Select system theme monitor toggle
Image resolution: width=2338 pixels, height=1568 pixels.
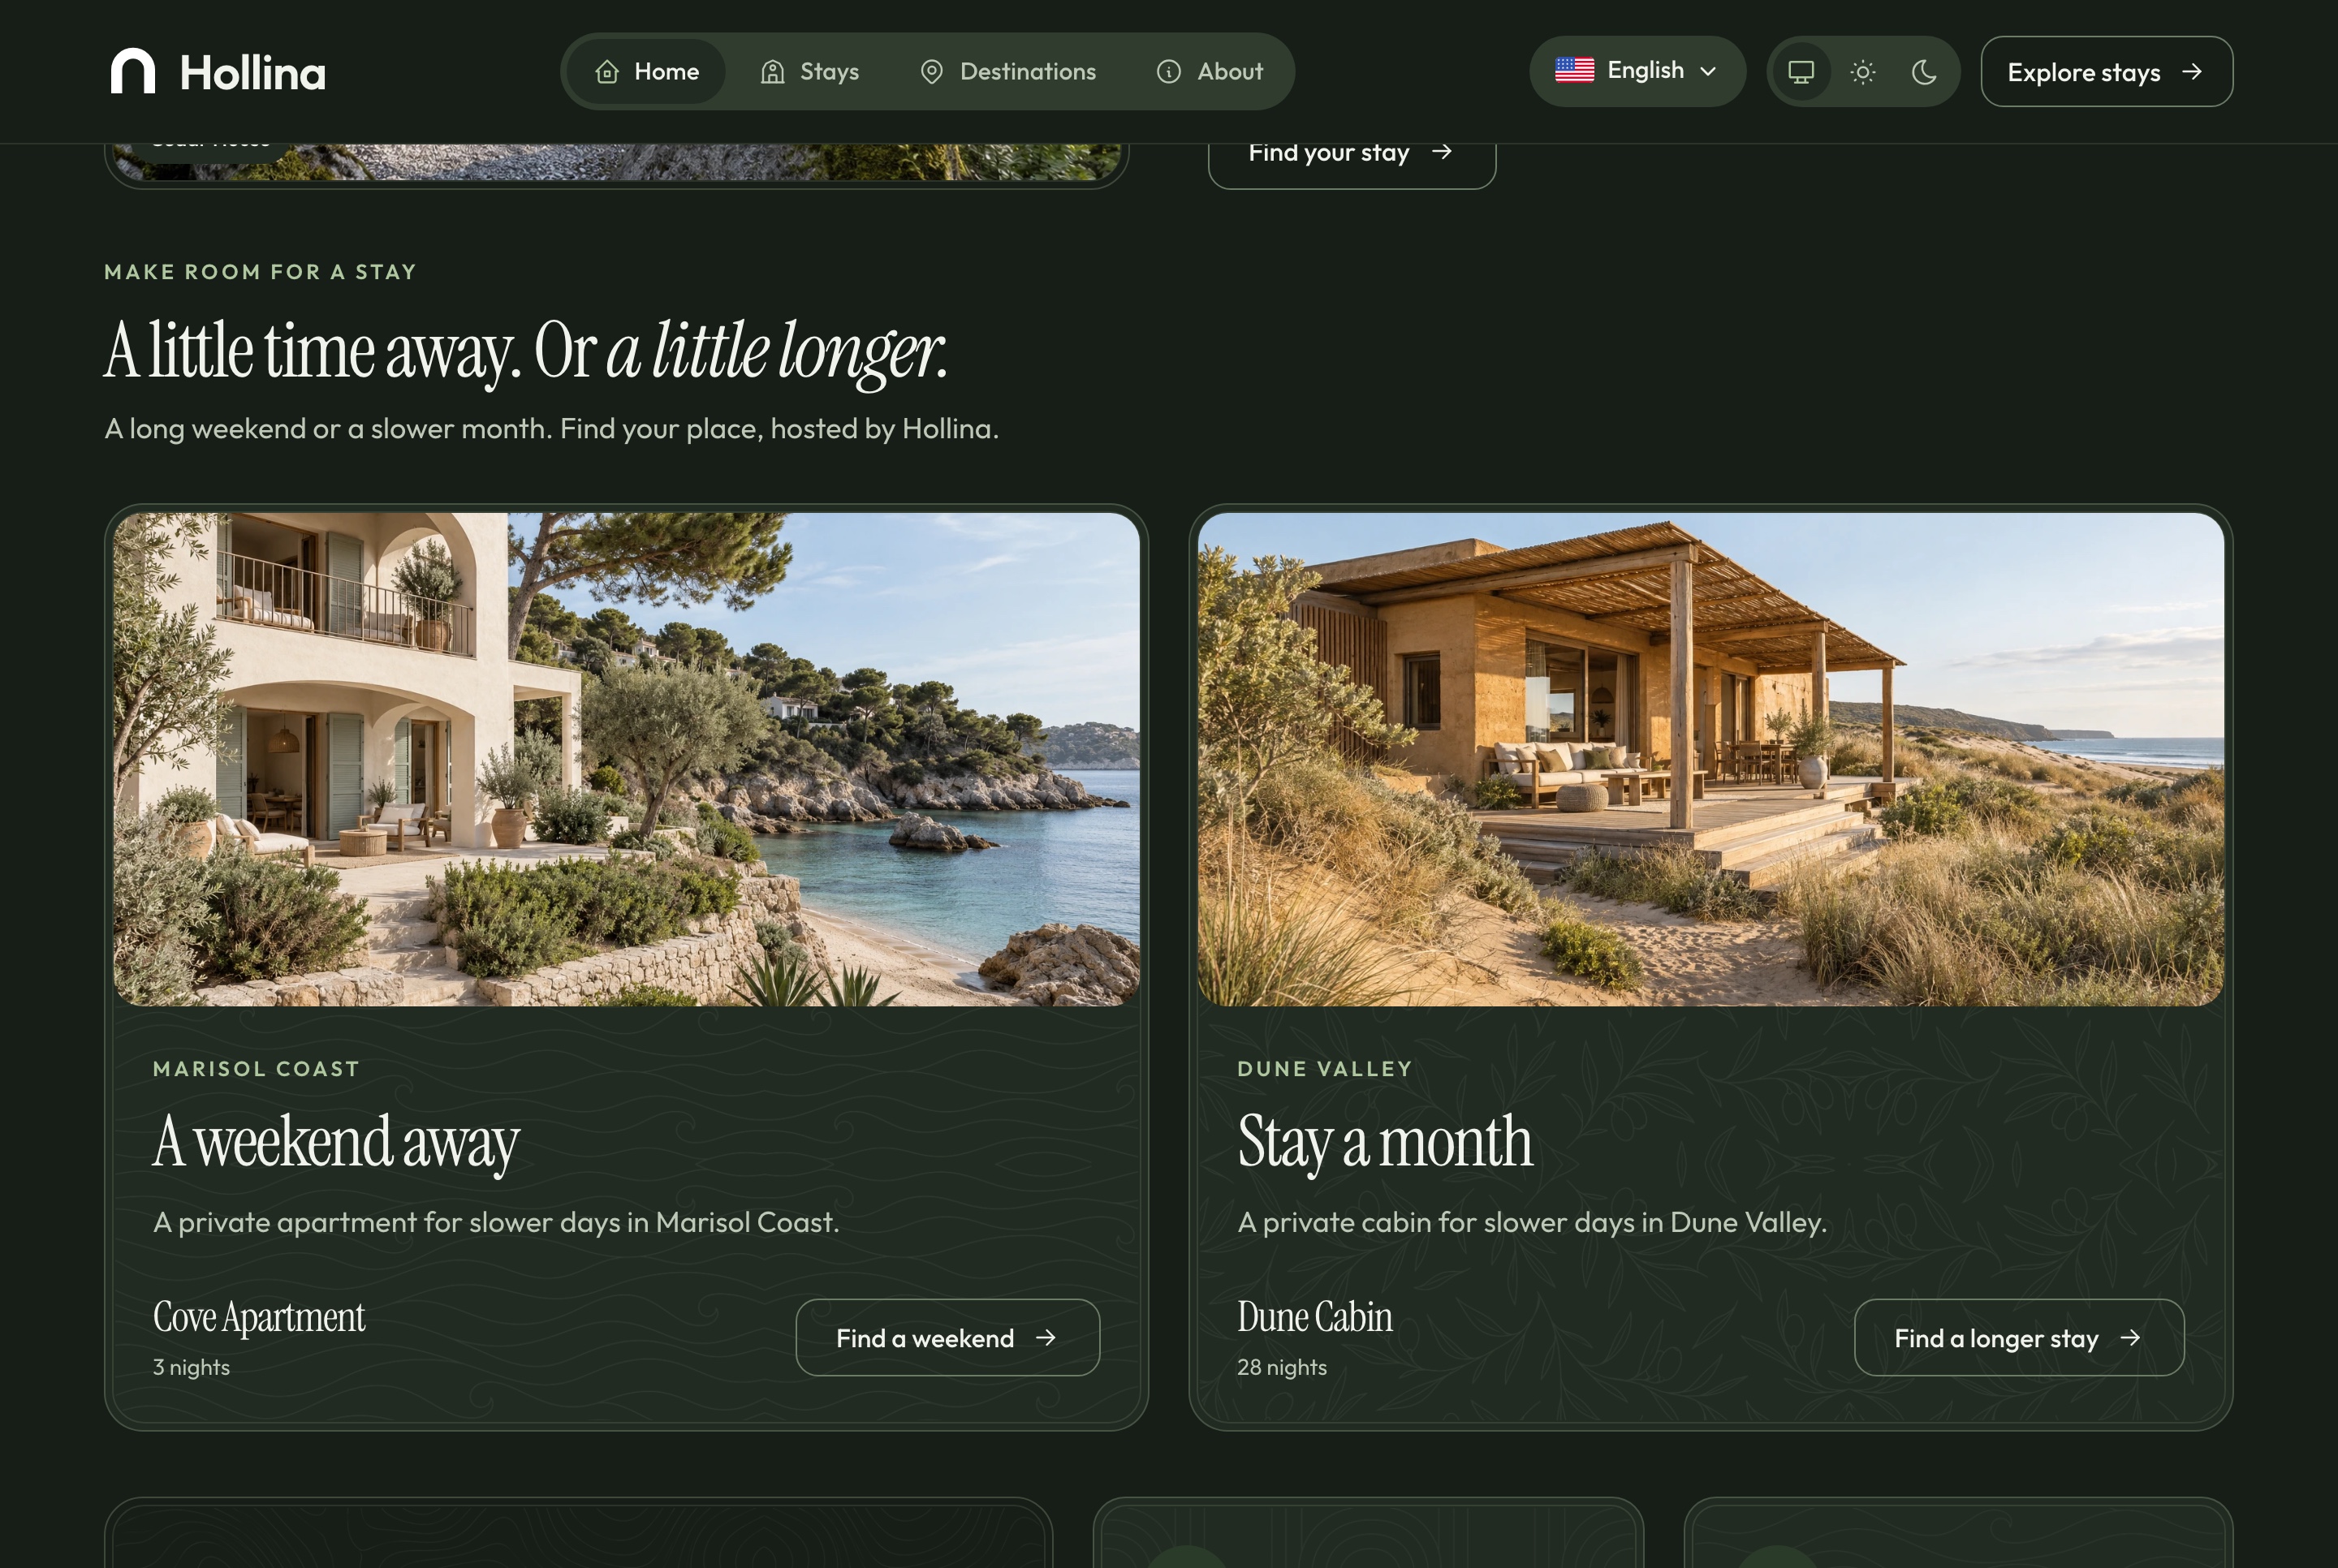(1801, 72)
